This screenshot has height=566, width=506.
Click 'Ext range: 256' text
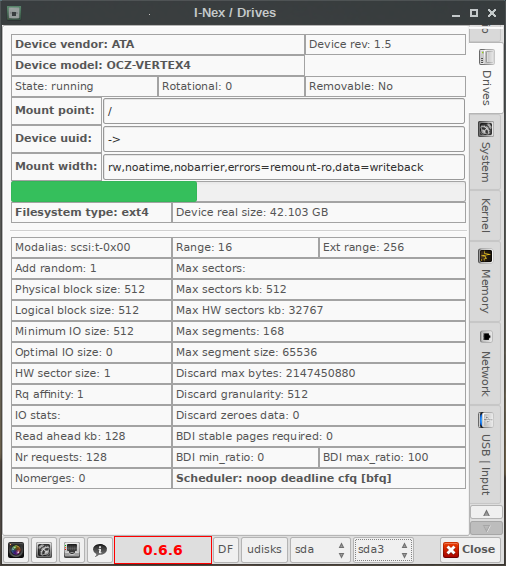363,248
